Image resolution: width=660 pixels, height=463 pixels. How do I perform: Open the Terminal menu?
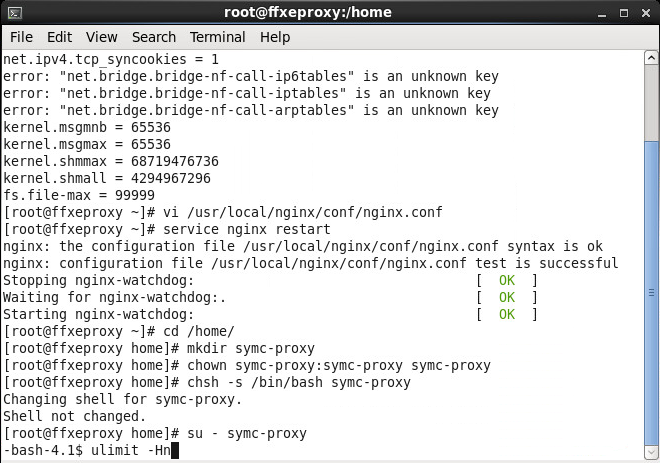click(x=217, y=37)
